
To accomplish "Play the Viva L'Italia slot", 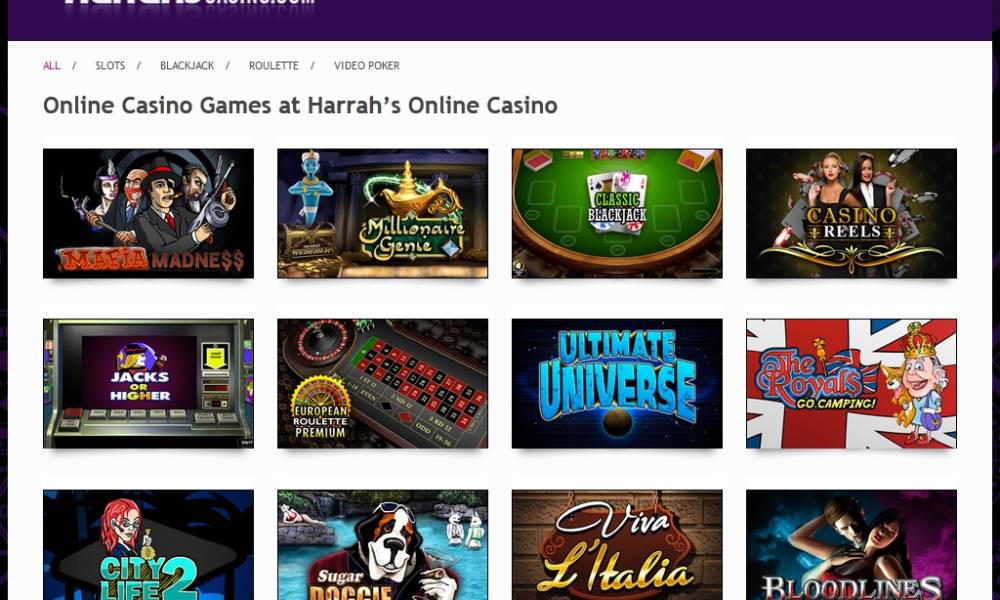I will [617, 545].
